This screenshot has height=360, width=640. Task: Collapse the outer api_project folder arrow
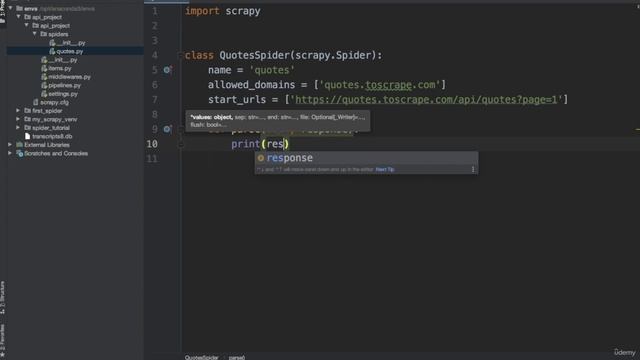19,17
